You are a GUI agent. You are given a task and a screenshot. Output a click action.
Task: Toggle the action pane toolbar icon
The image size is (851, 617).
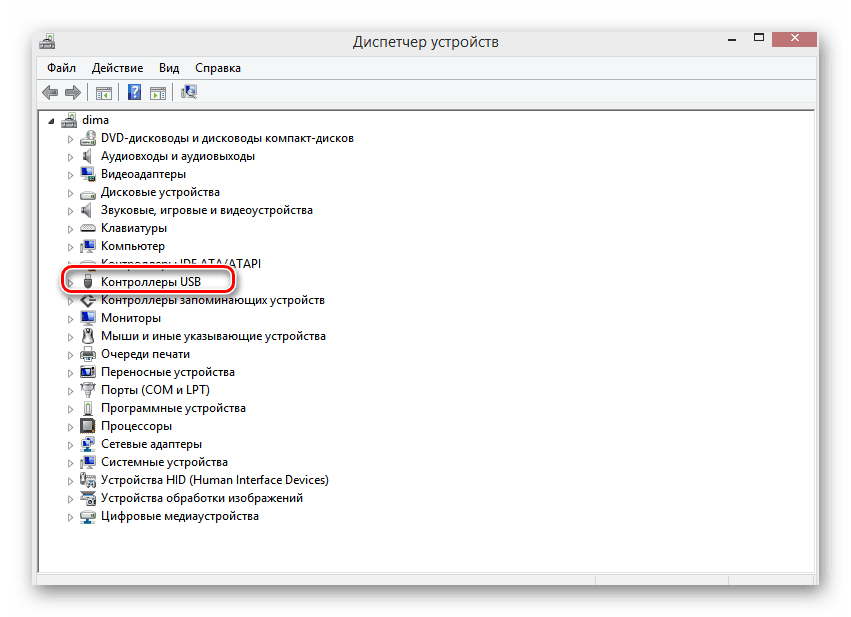click(x=158, y=93)
